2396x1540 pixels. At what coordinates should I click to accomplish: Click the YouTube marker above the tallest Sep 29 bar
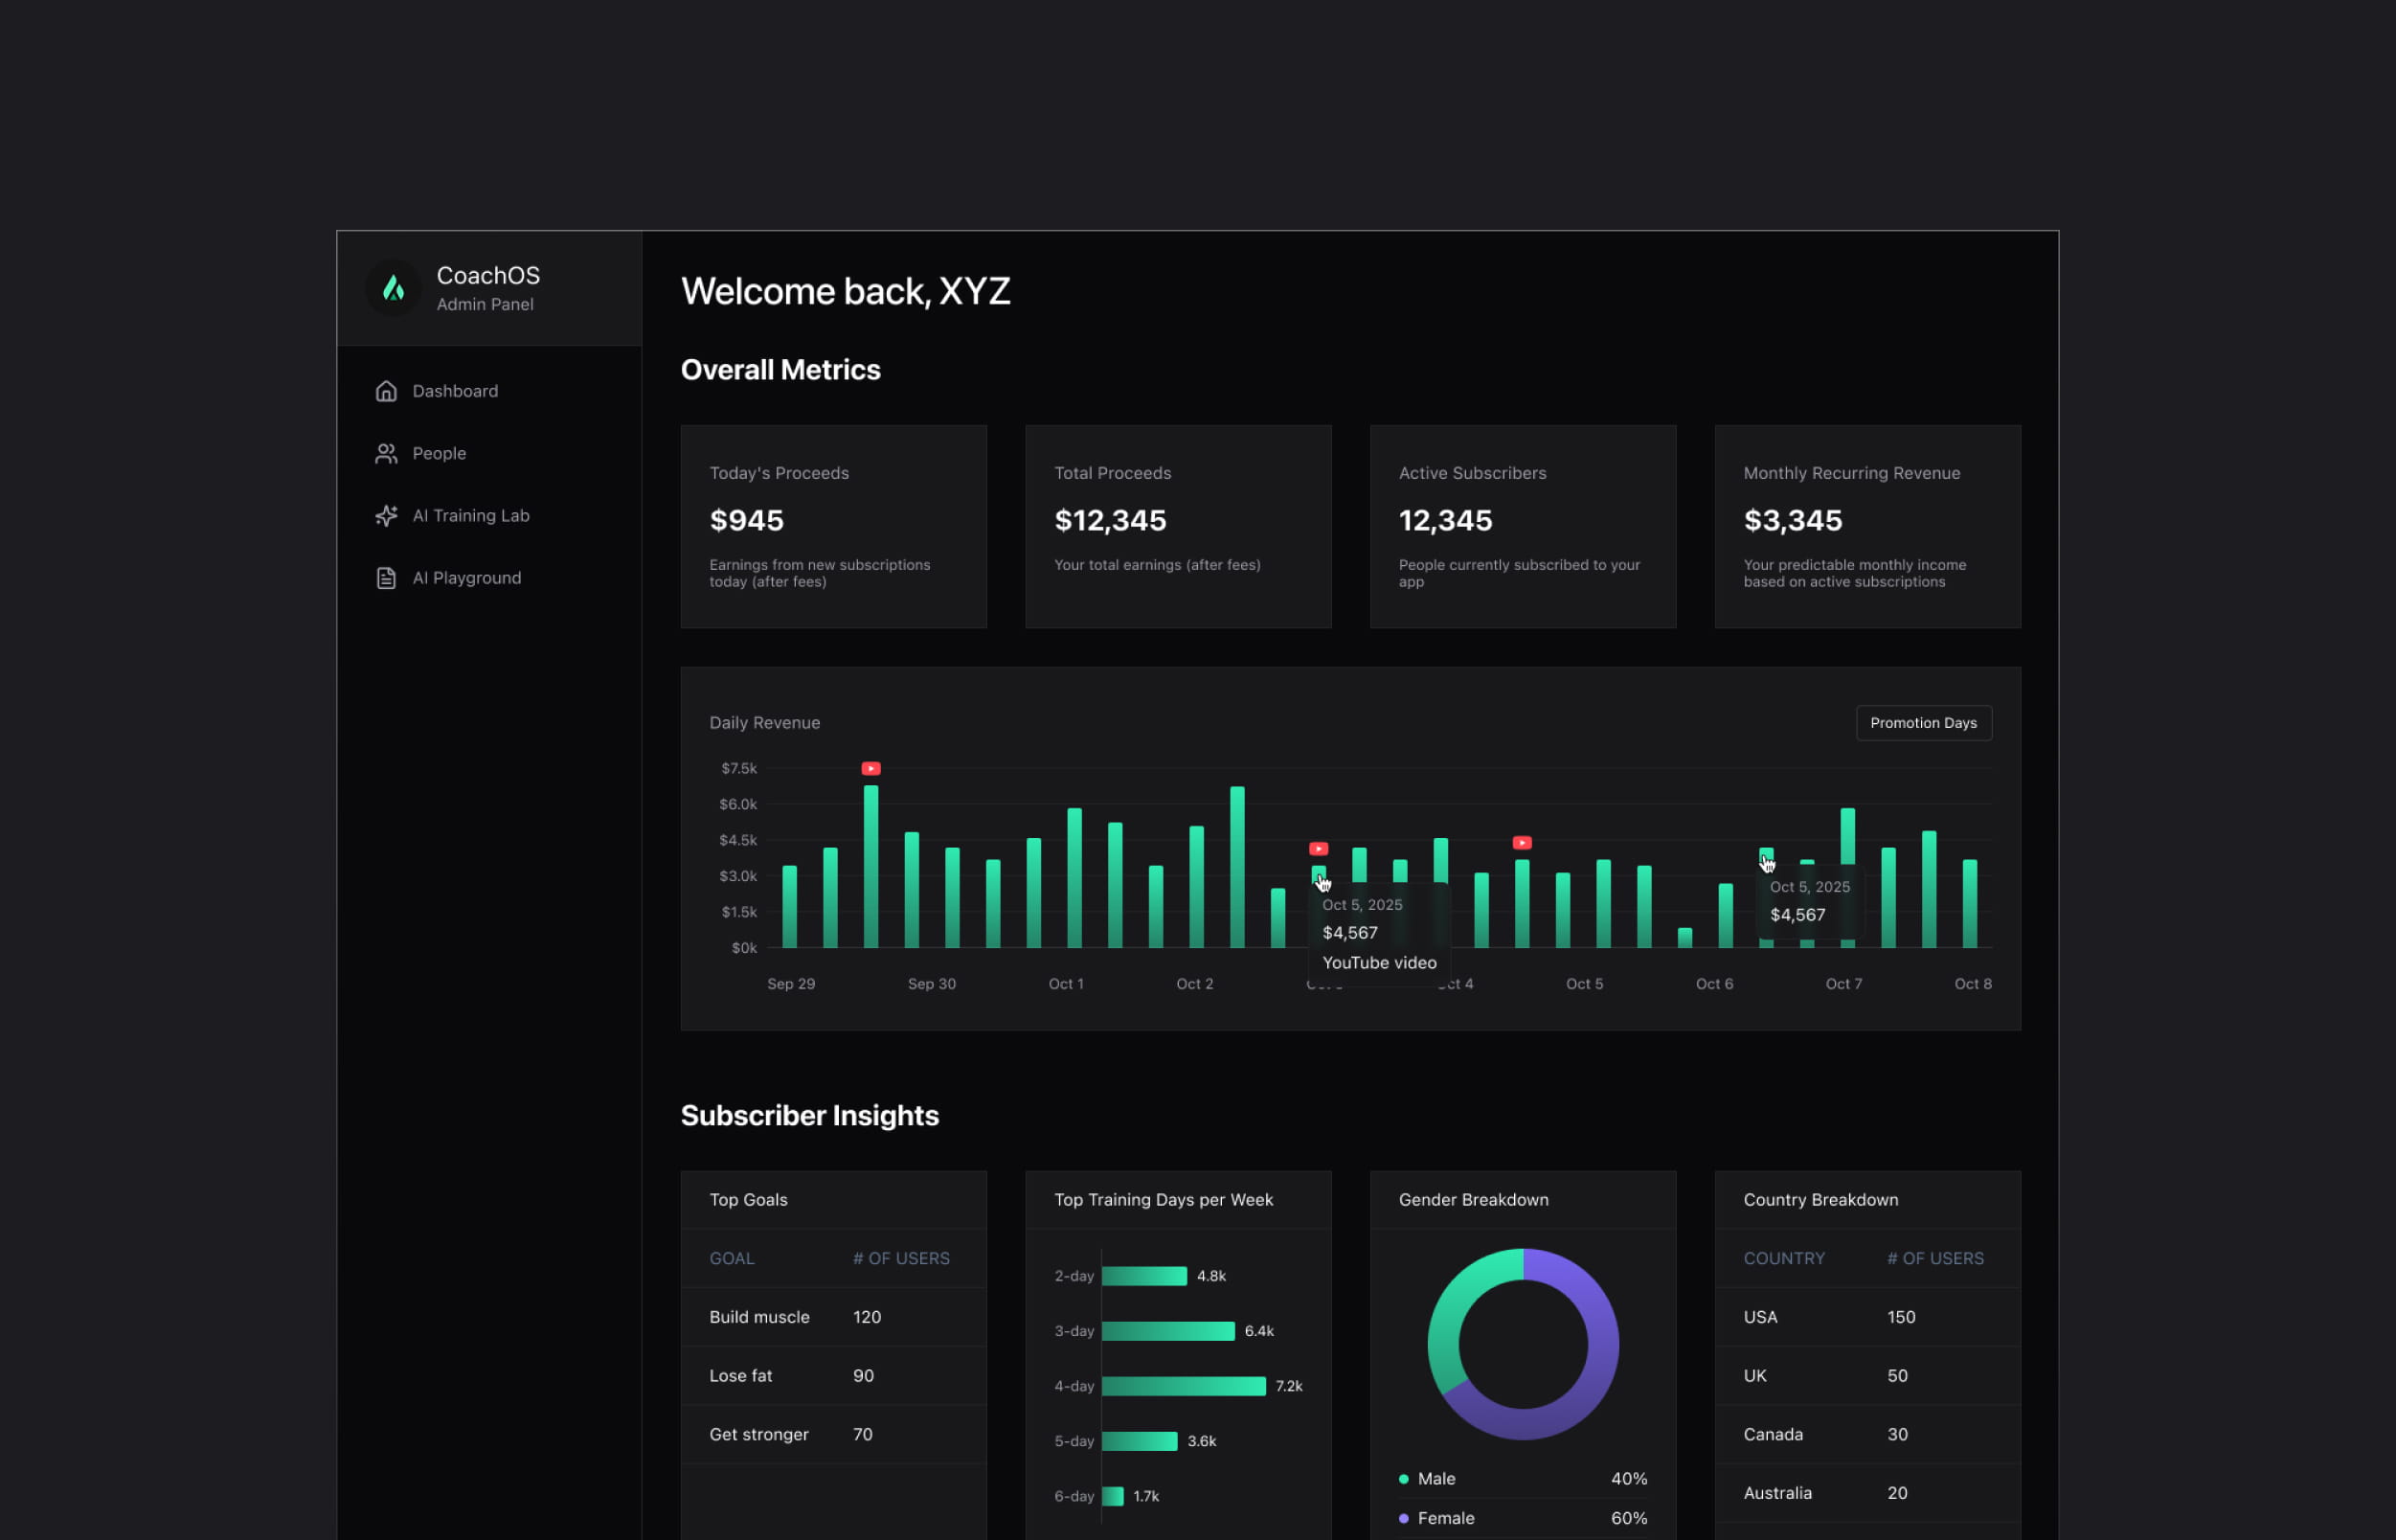pyautogui.click(x=871, y=768)
